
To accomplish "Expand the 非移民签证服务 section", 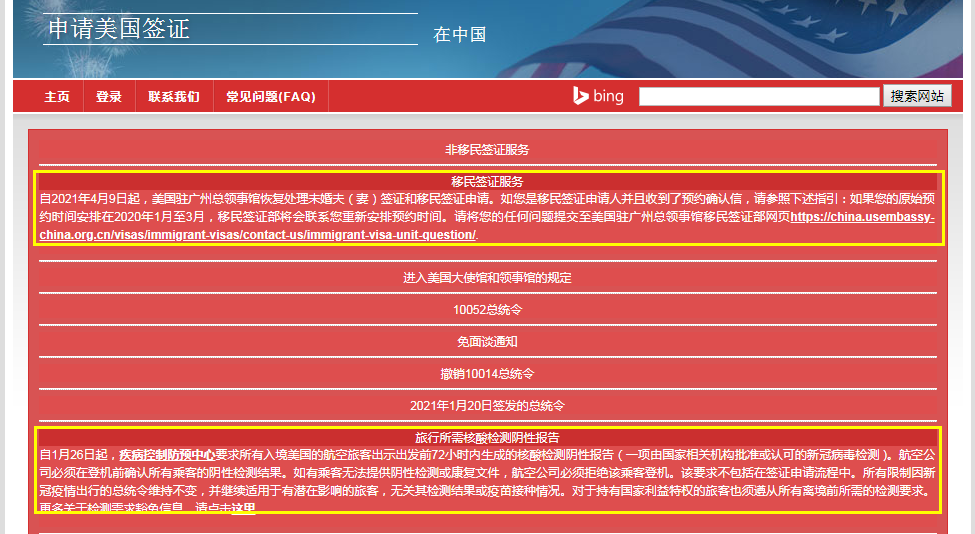I will pos(488,150).
